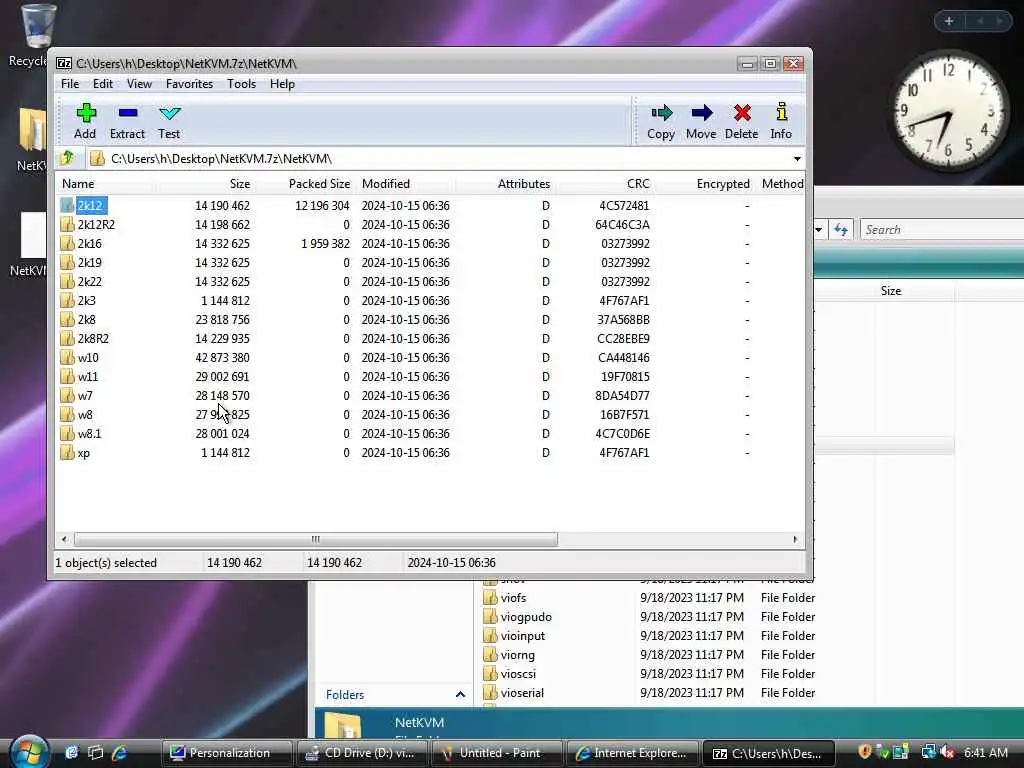Select the 2k8R2 folder
This screenshot has width=1024, height=768.
pyautogui.click(x=93, y=338)
